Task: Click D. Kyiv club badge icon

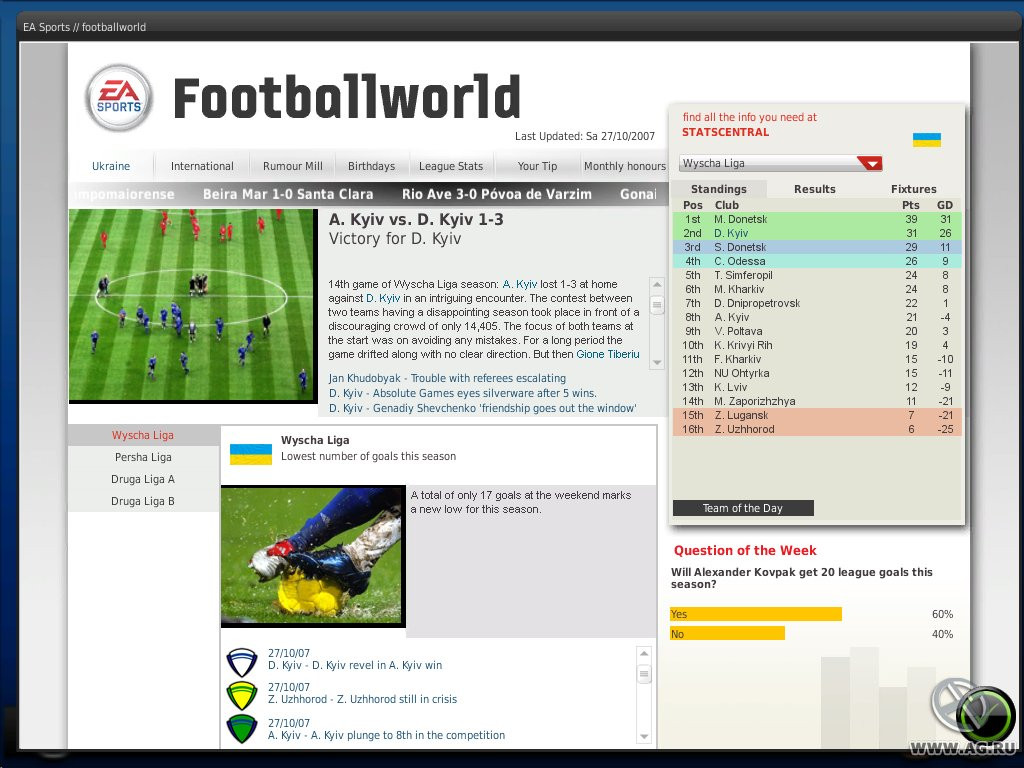Action: (x=242, y=662)
